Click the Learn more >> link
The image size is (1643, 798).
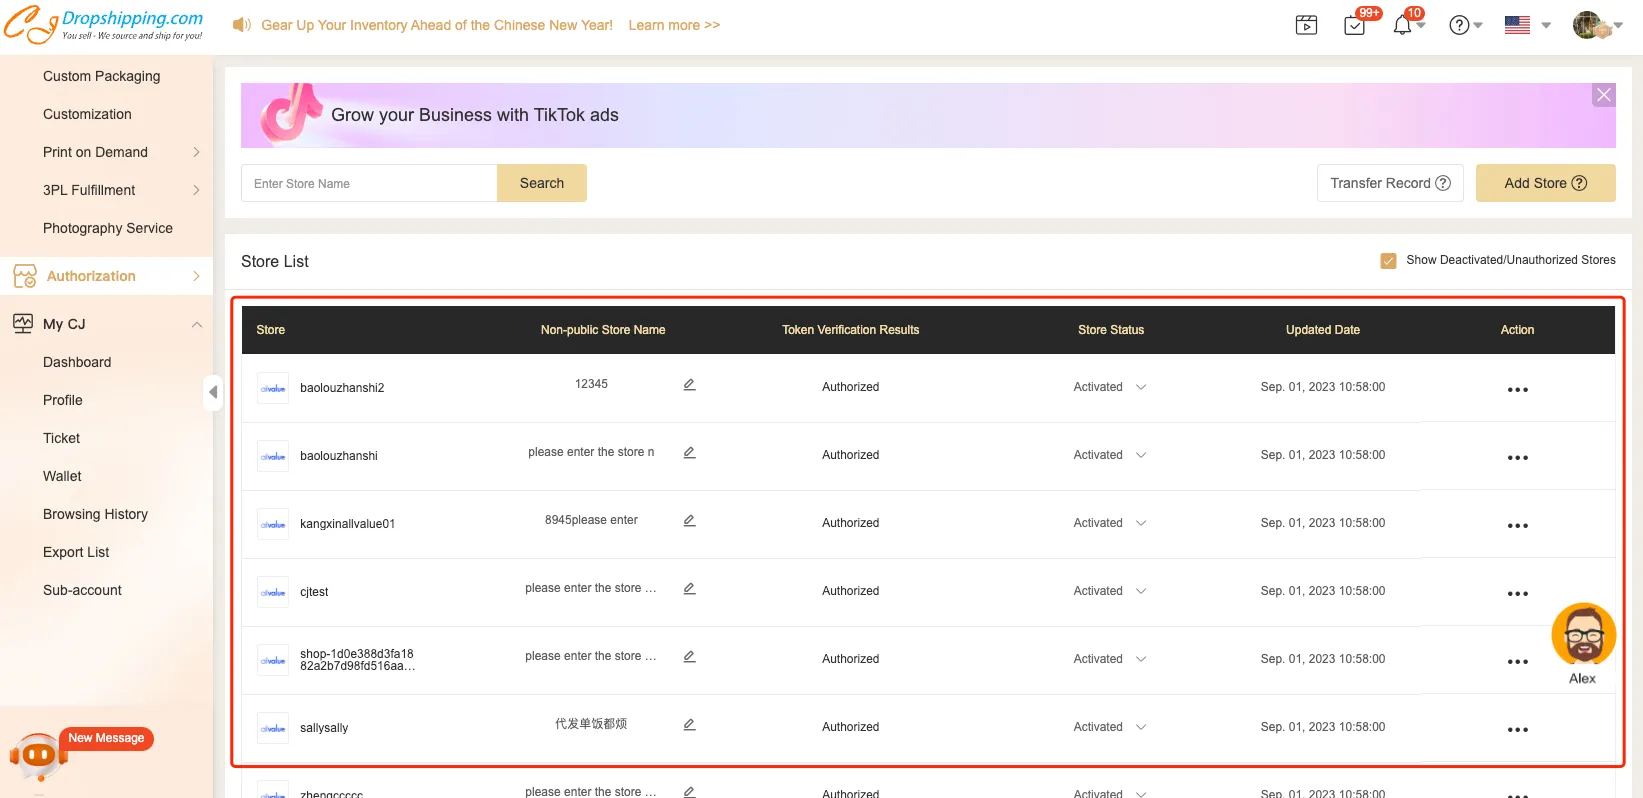(x=674, y=25)
